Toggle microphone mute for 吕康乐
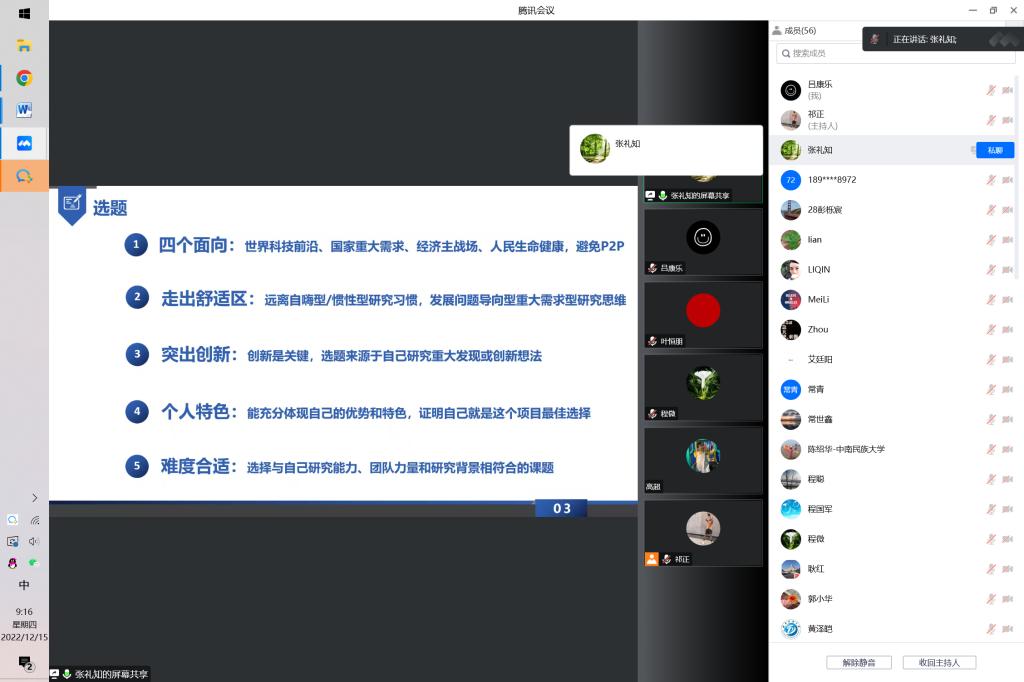The image size is (1024, 682). [991, 90]
